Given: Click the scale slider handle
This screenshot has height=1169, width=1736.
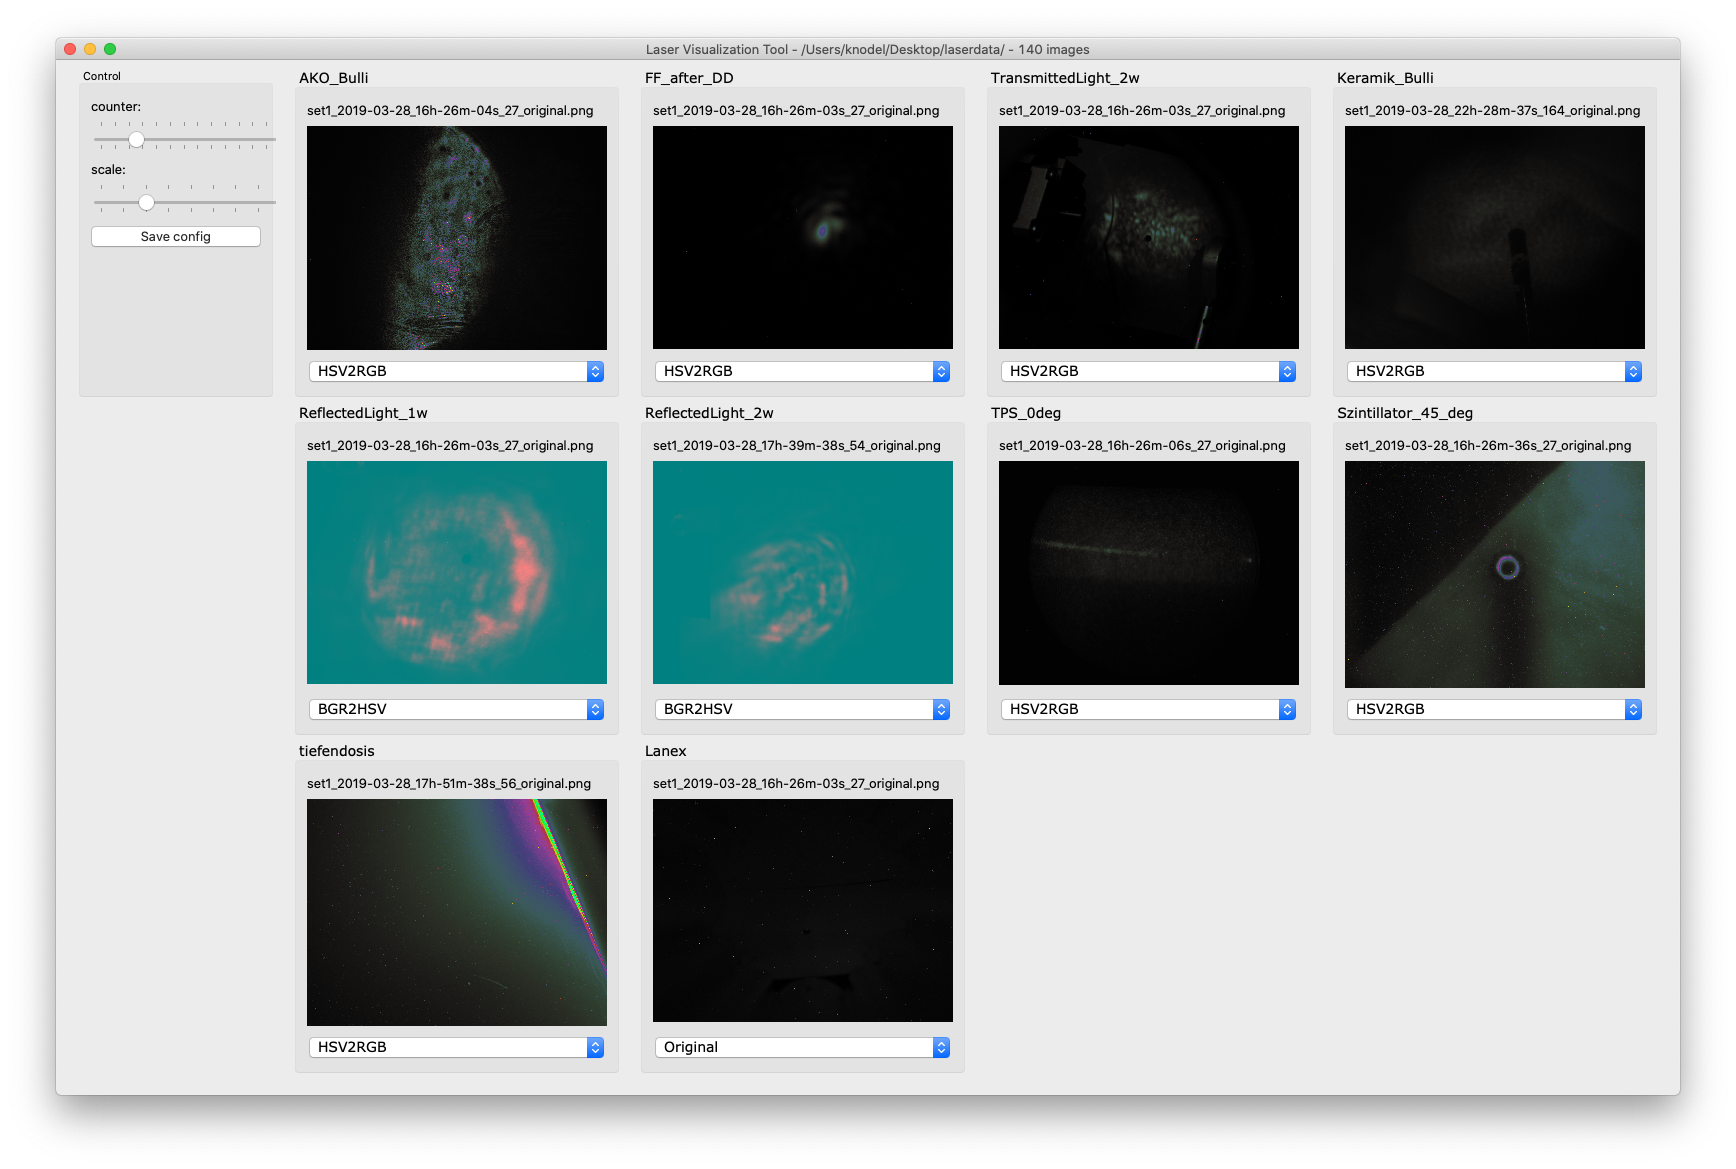Looking at the screenshot, I should click(x=147, y=203).
